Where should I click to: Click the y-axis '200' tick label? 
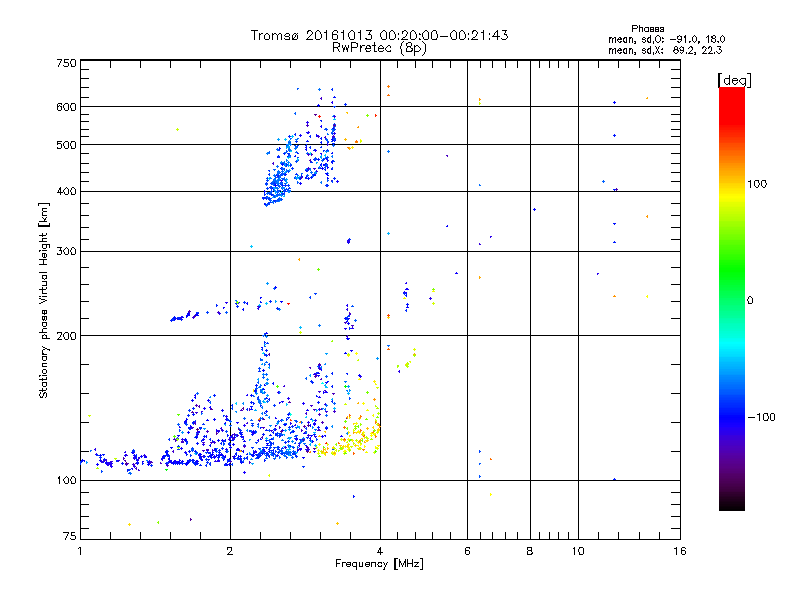tap(66, 336)
